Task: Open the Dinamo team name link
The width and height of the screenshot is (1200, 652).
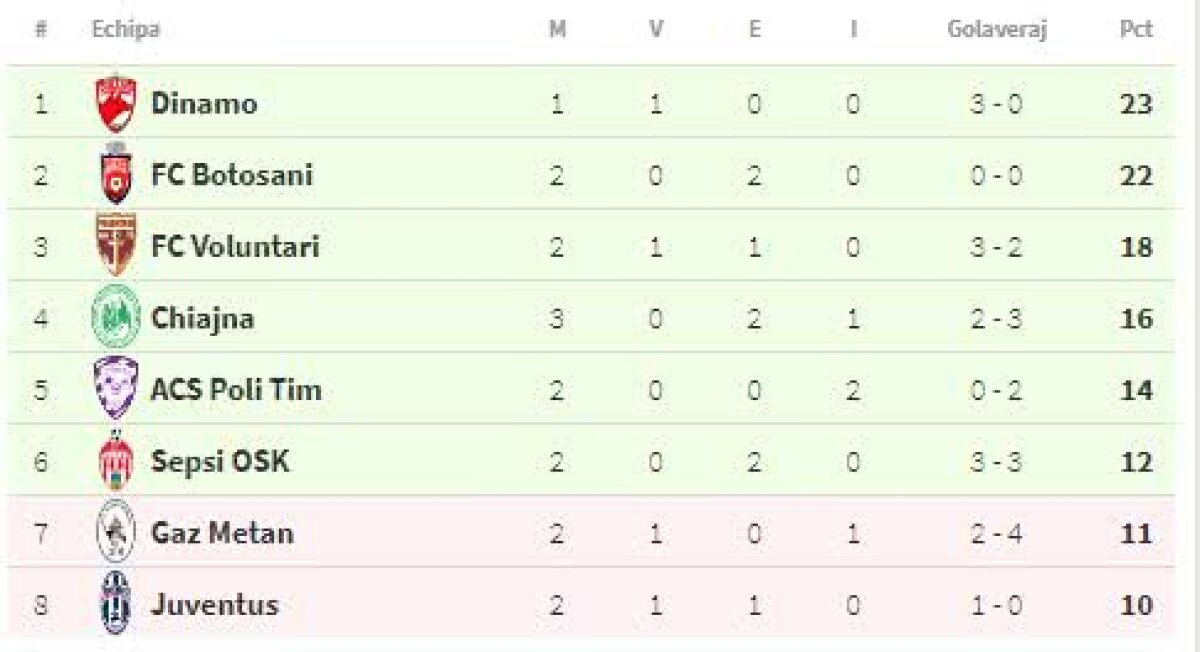Action: coord(204,103)
